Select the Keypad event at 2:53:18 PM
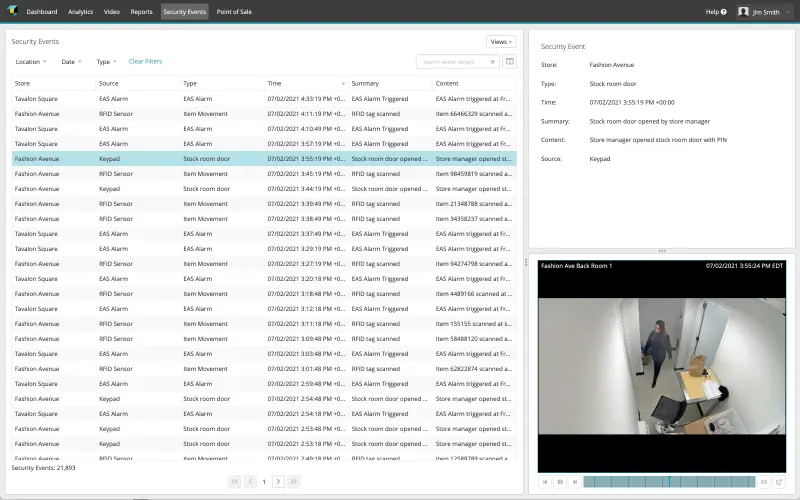Image resolution: width=800 pixels, height=500 pixels. [x=264, y=444]
